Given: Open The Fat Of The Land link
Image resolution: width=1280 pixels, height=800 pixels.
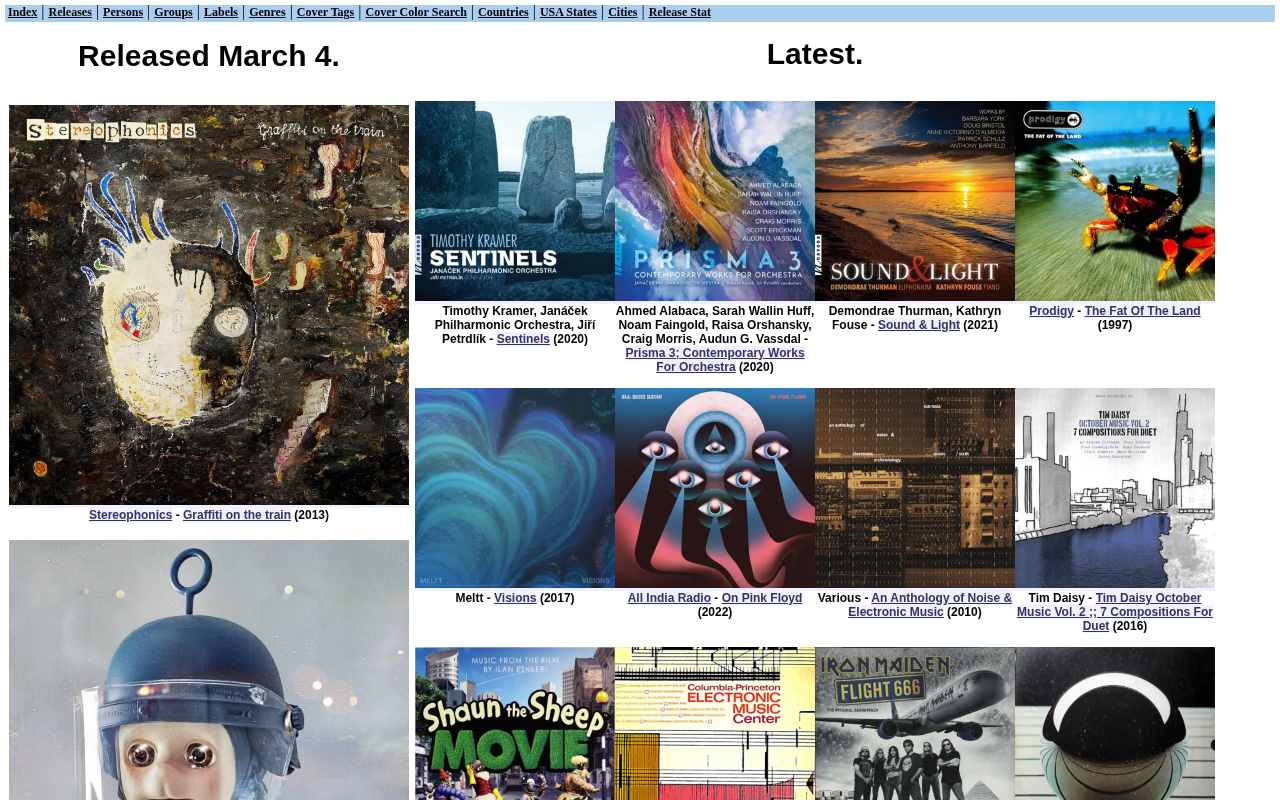Looking at the screenshot, I should (1142, 311).
